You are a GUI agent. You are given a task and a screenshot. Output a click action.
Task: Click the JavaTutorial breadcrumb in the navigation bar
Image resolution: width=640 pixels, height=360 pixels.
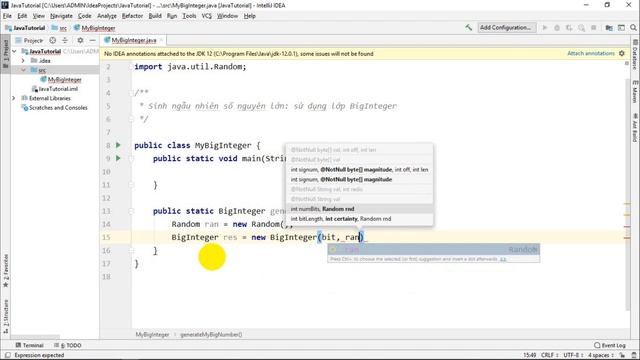coord(25,28)
